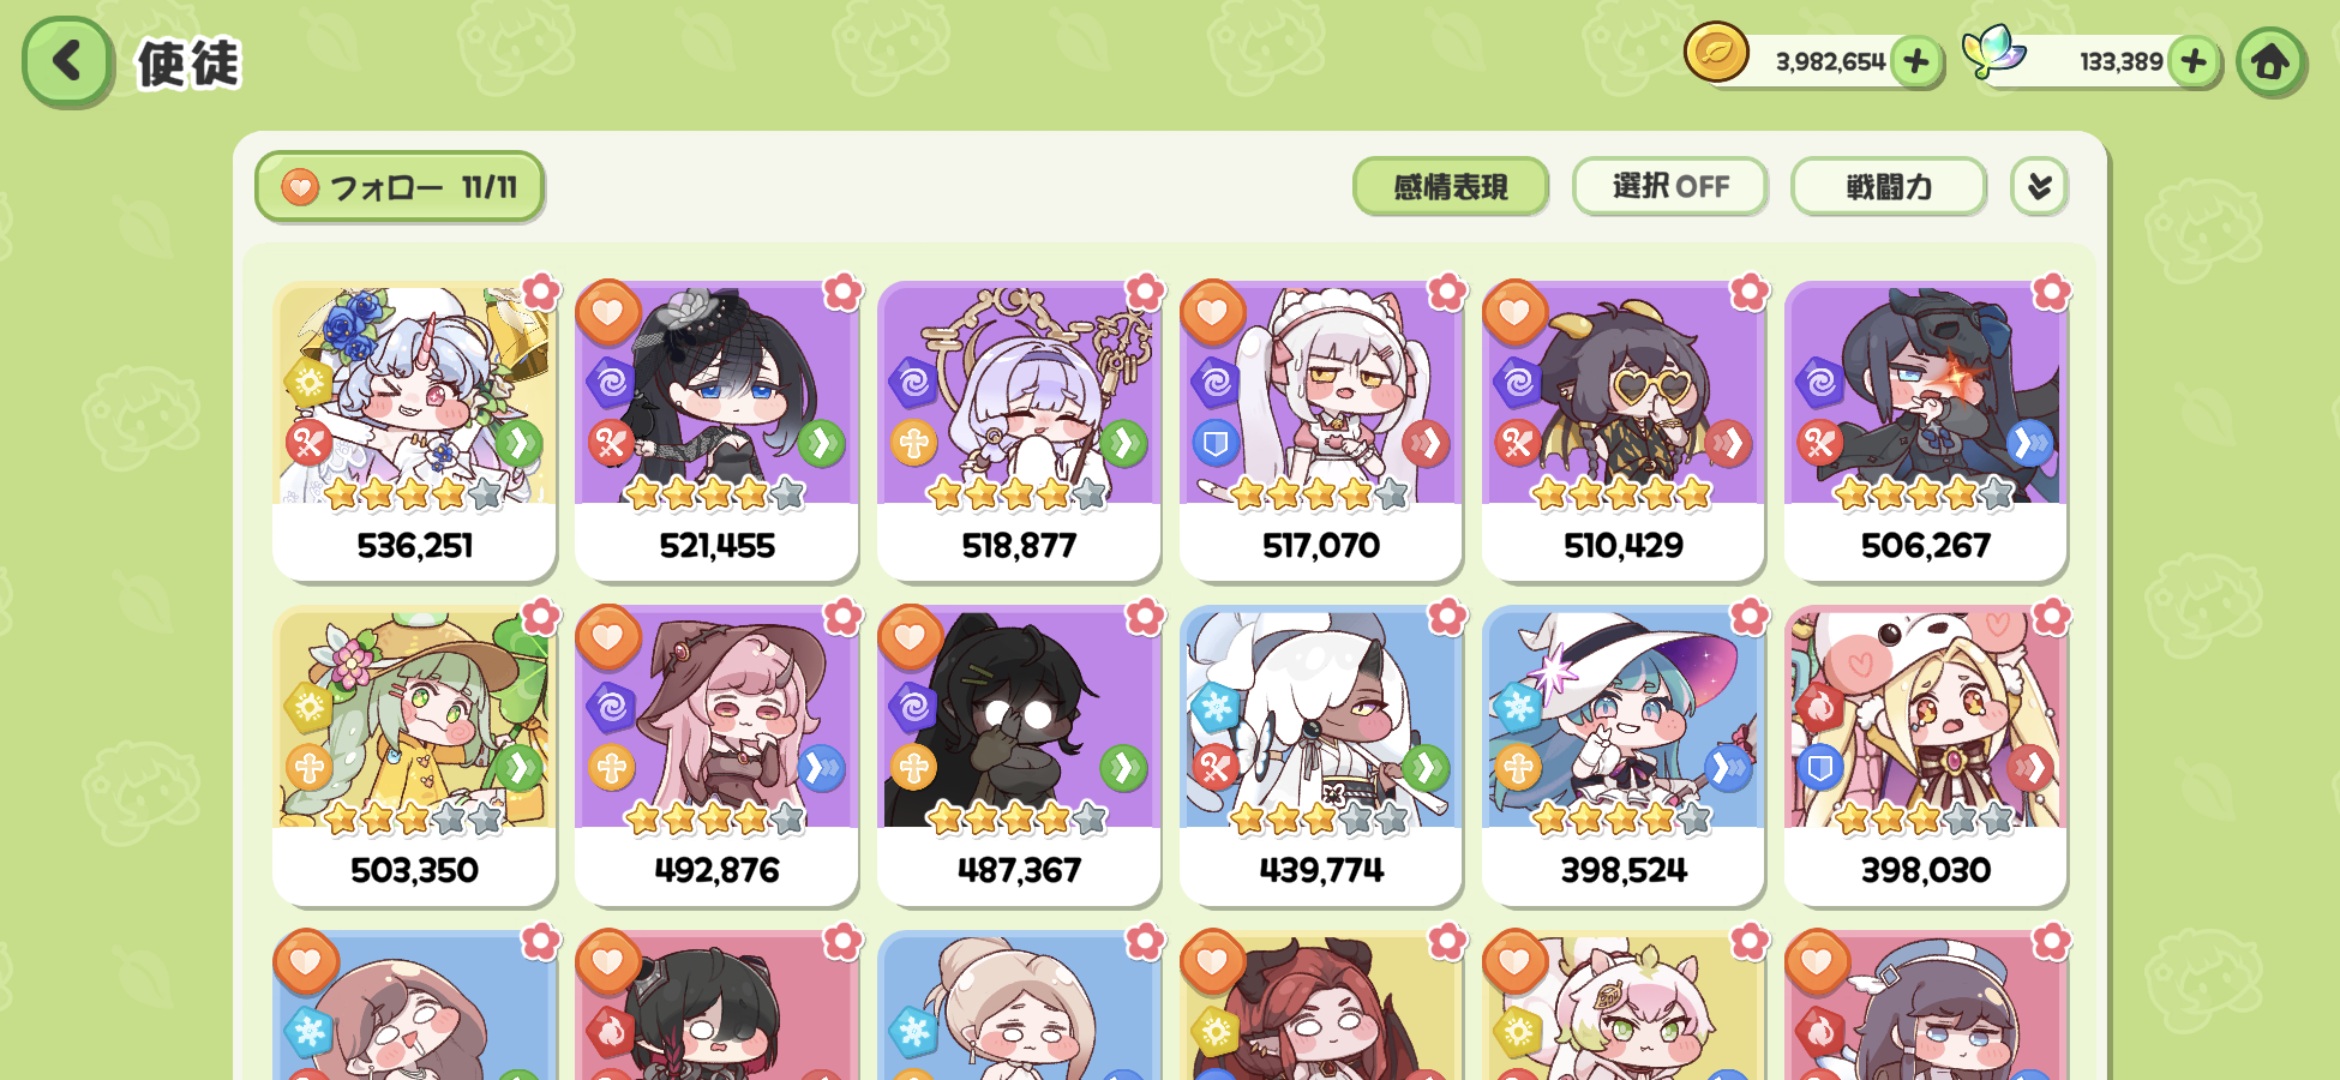Select the 518,877 apostle card

coord(1019,430)
